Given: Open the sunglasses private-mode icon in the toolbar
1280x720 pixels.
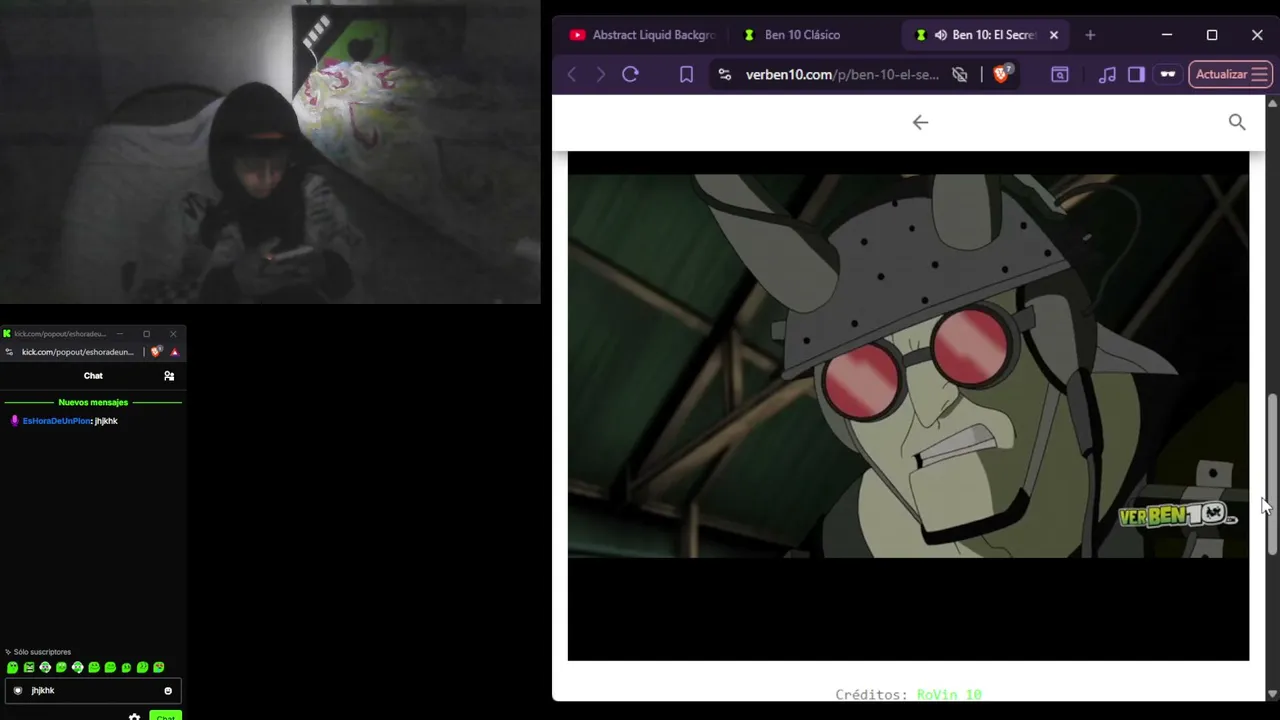Looking at the screenshot, I should pyautogui.click(x=1167, y=74).
